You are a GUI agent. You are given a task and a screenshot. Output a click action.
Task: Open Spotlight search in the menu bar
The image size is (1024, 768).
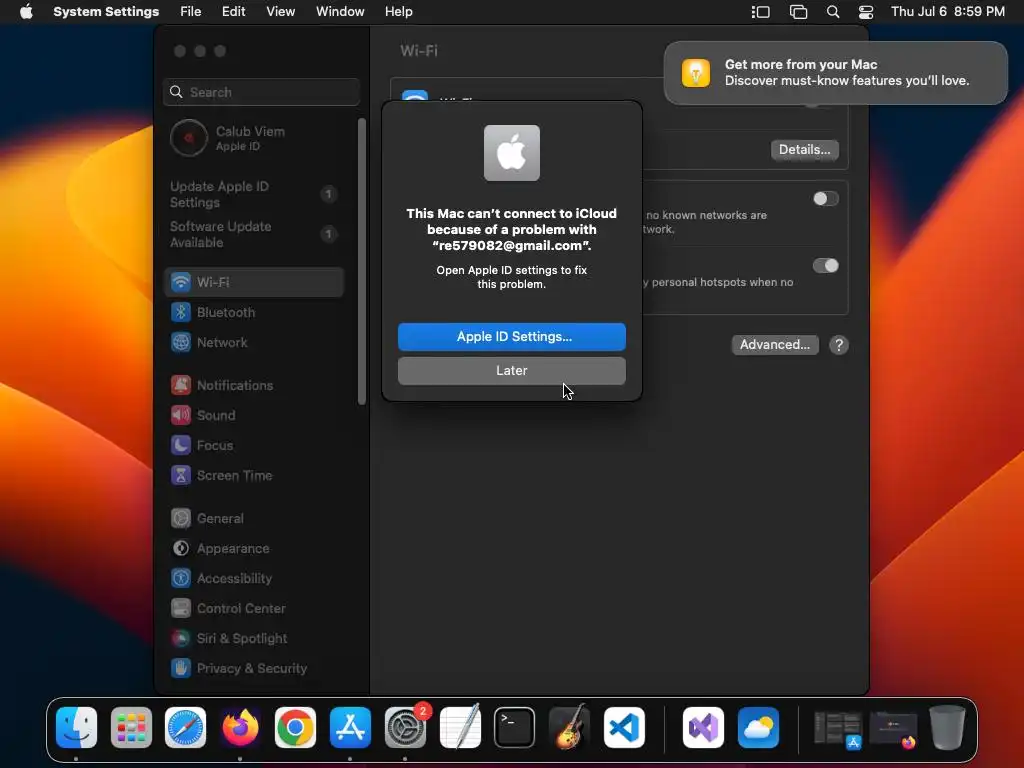click(833, 12)
